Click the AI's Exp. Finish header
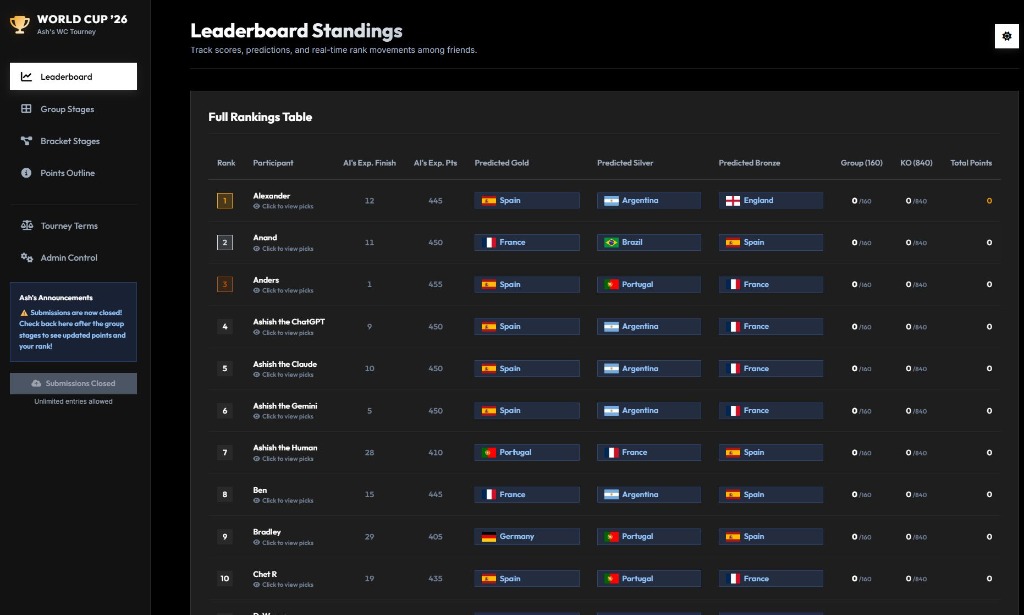1024x615 pixels. [x=370, y=163]
